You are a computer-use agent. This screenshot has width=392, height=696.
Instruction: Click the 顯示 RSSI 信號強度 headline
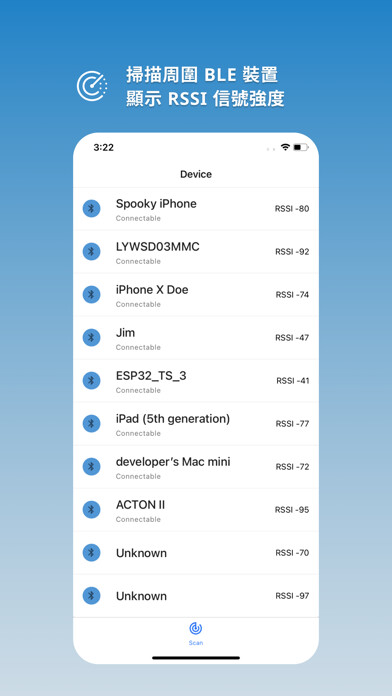[x=205, y=99]
